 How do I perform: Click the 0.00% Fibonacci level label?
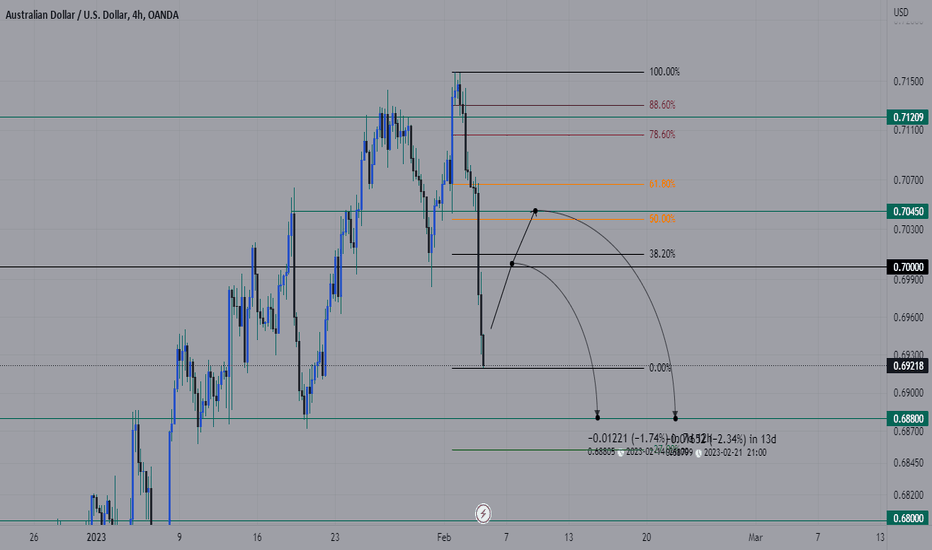pyautogui.click(x=660, y=368)
